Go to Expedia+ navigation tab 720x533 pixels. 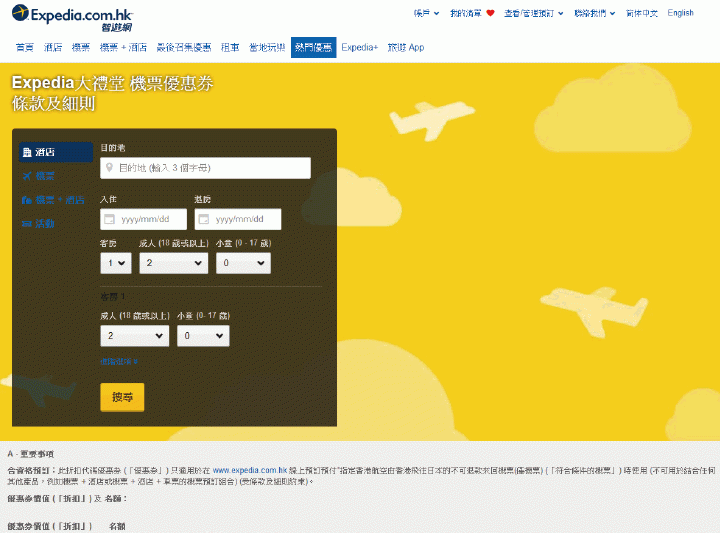[360, 47]
